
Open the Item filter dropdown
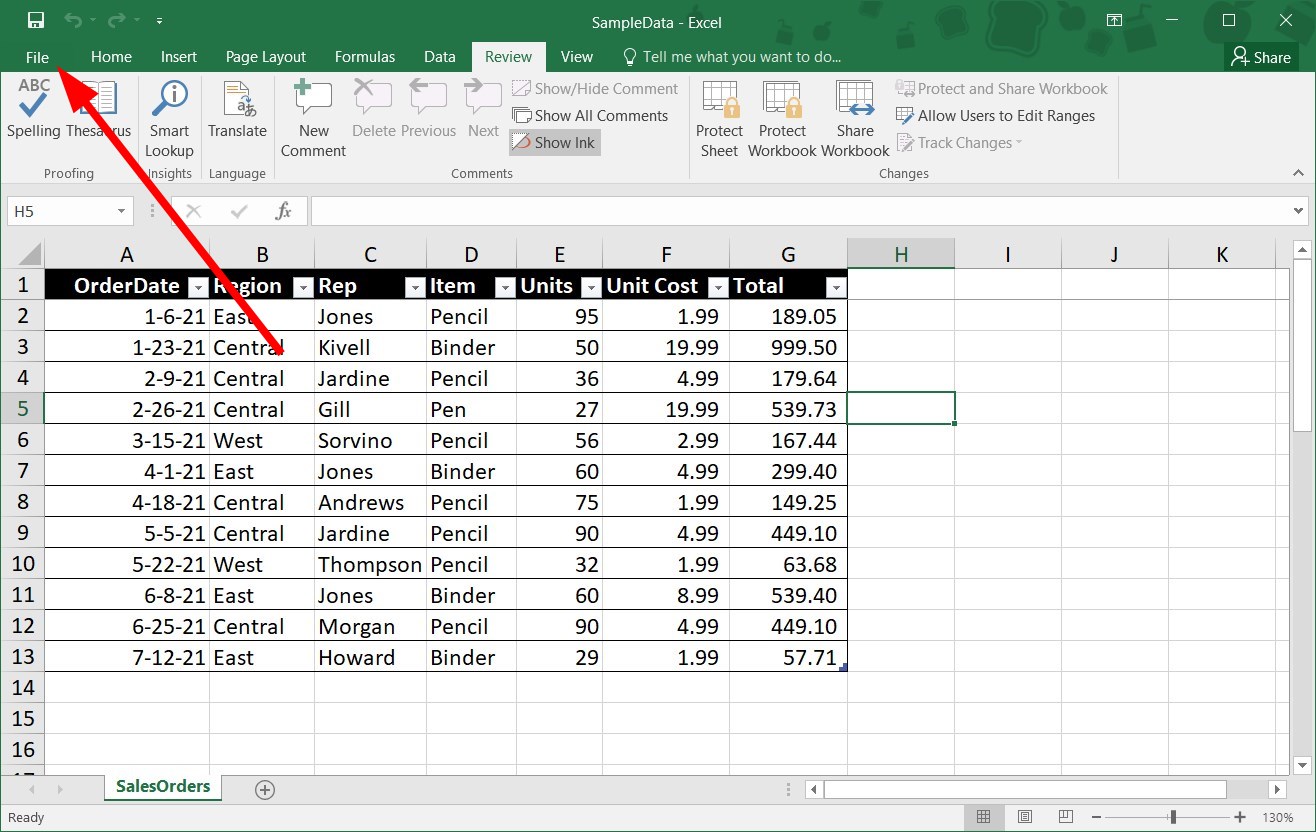(x=505, y=288)
